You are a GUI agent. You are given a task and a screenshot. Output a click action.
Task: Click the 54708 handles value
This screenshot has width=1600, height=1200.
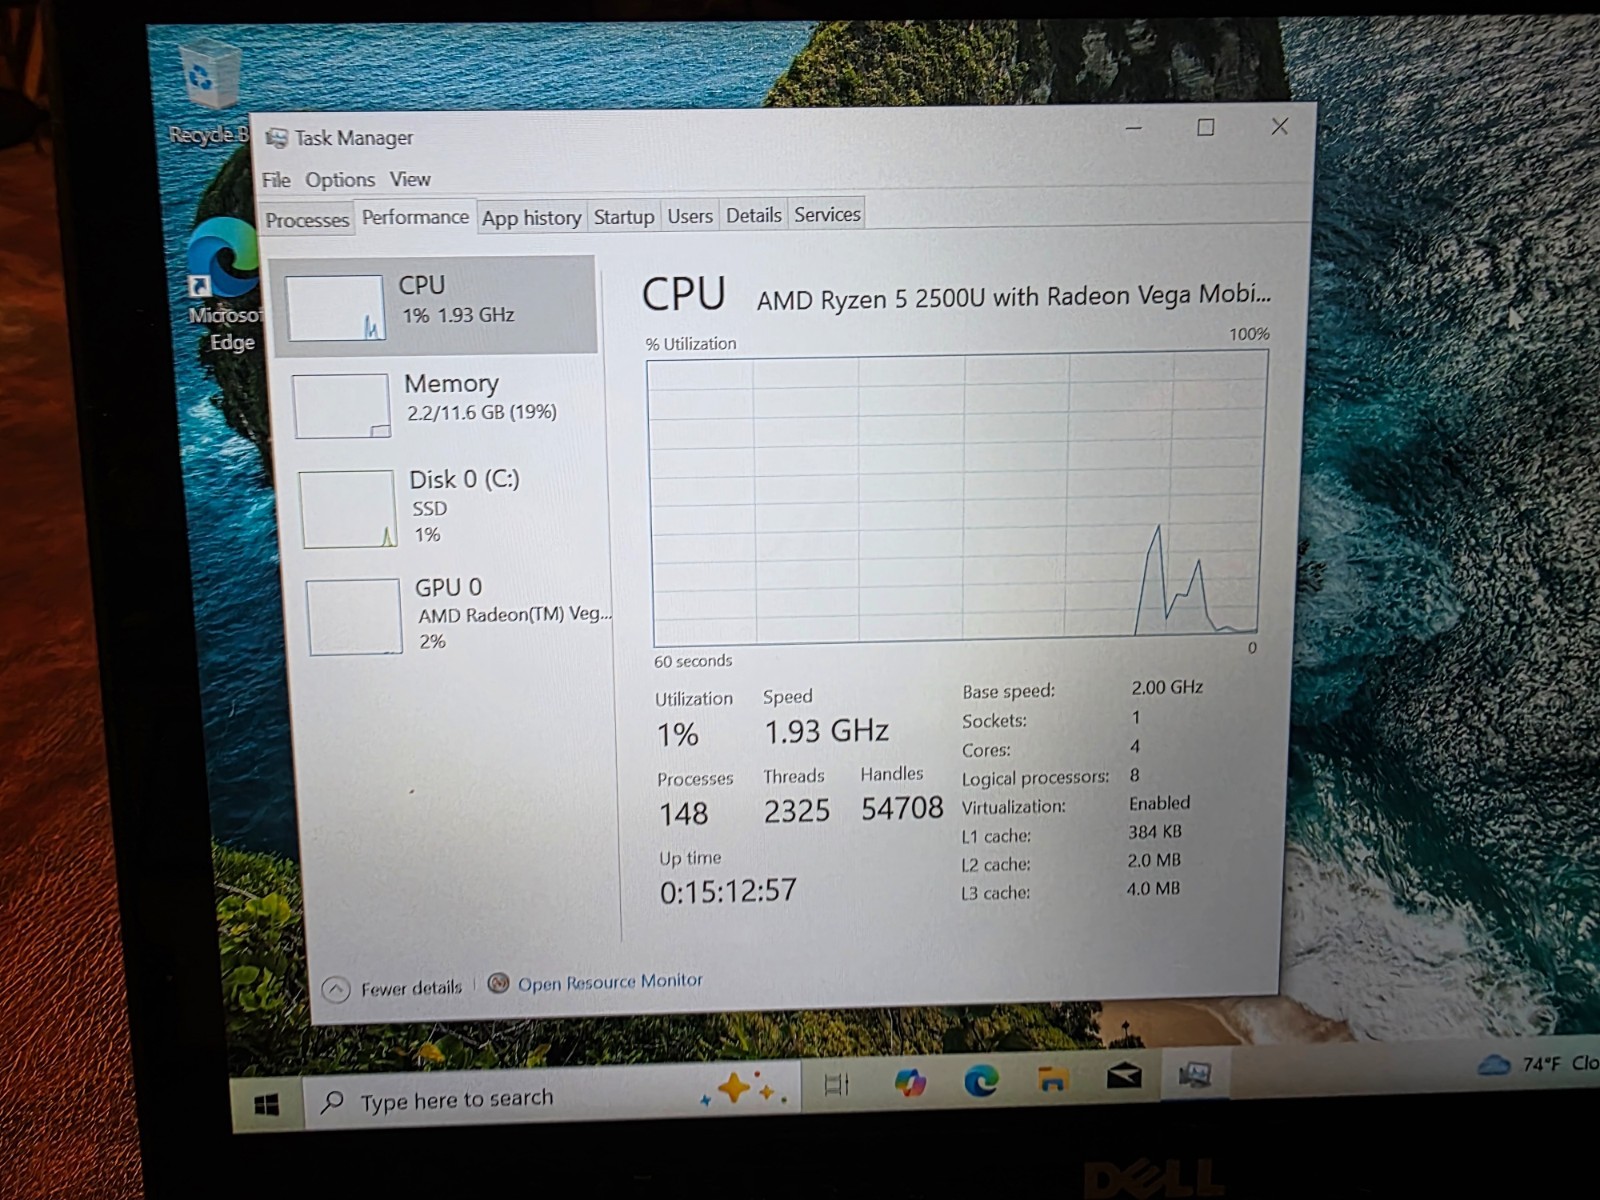(902, 808)
